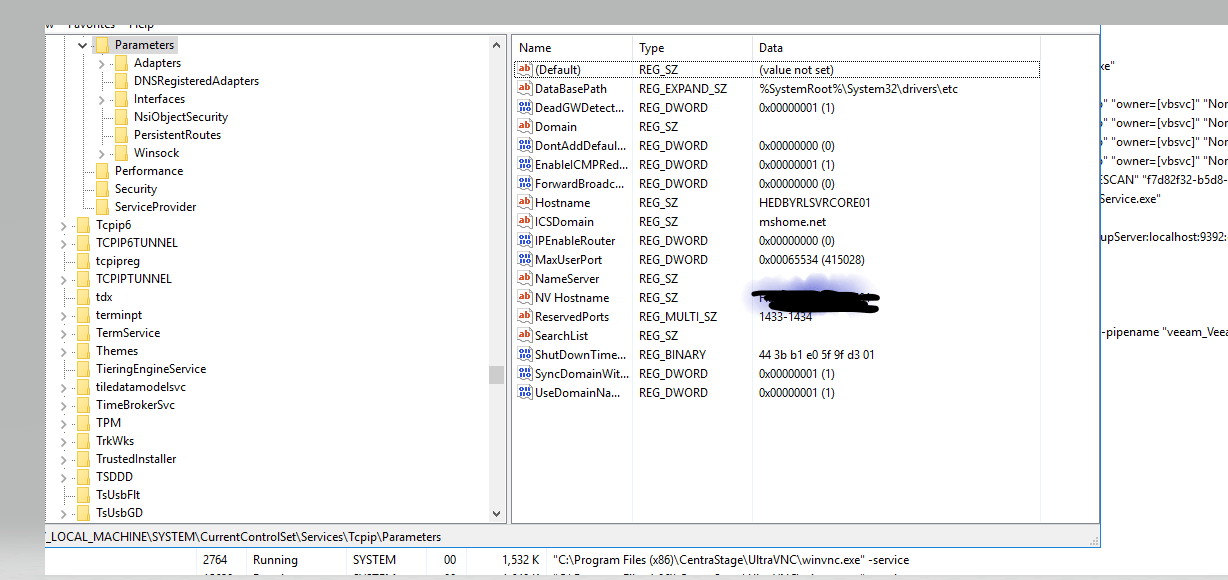This screenshot has width=1228, height=580.
Task: Open the DNSRegisteredAdapters key
Action: 196,81
